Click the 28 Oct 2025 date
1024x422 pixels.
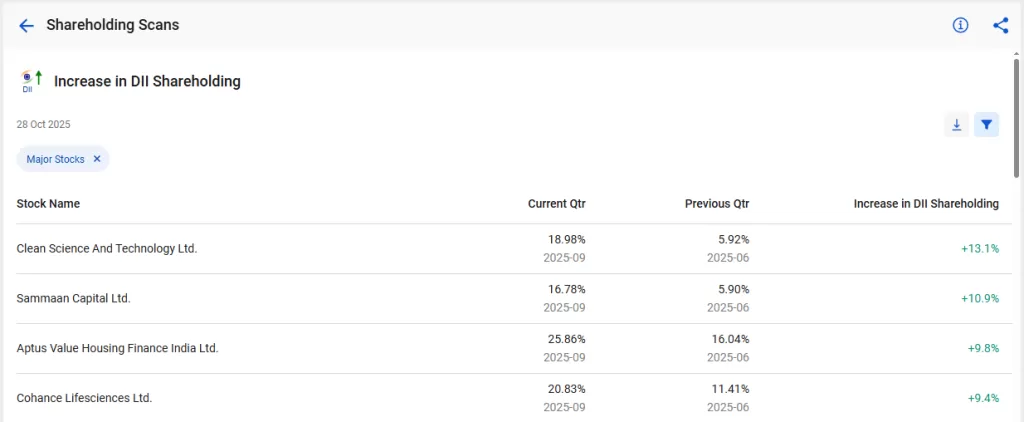43,125
